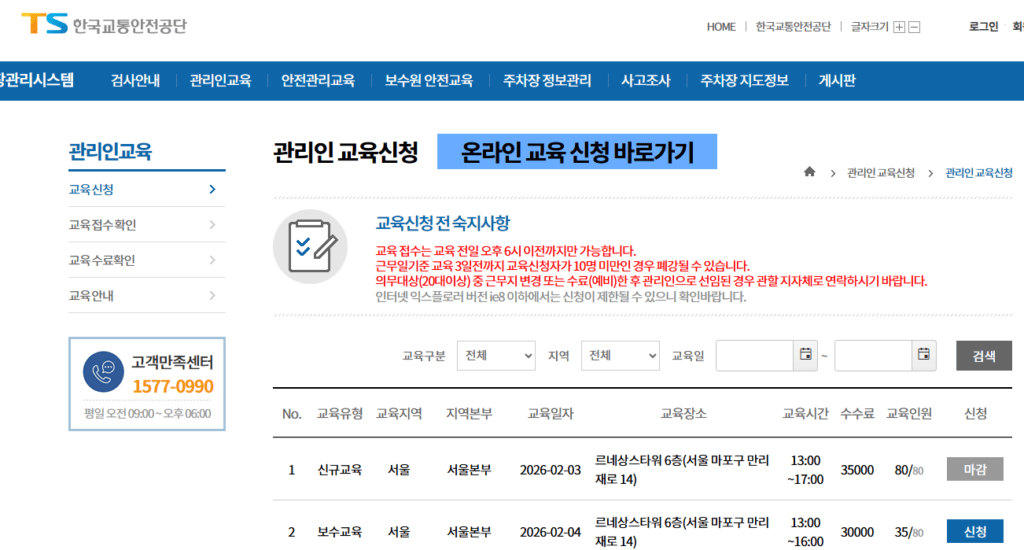Viewport: 1024px width, 550px height.
Task: Click the 검색 search button
Action: click(x=984, y=355)
